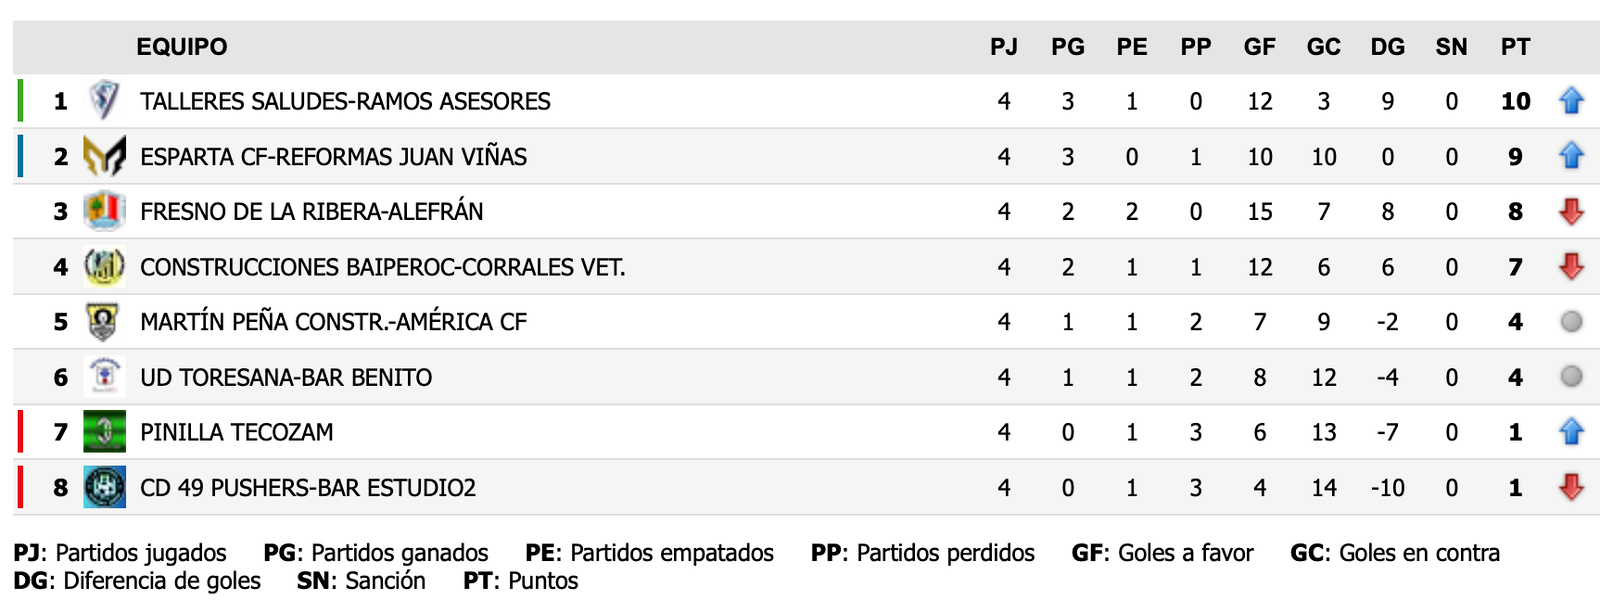This screenshot has width=1600, height=603.
Task: Select the GF column header
Action: point(1259,47)
